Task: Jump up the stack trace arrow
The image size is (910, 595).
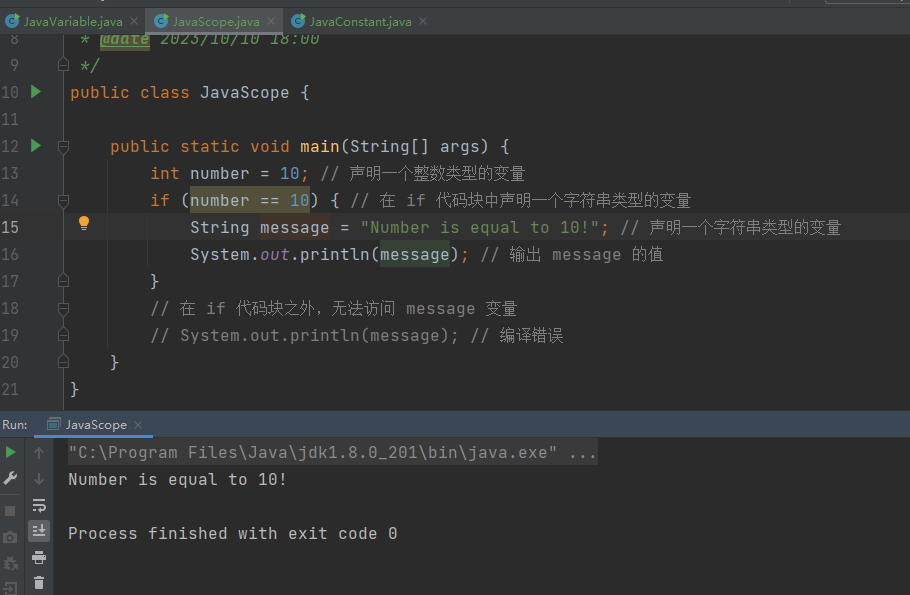Action: pyautogui.click(x=39, y=453)
